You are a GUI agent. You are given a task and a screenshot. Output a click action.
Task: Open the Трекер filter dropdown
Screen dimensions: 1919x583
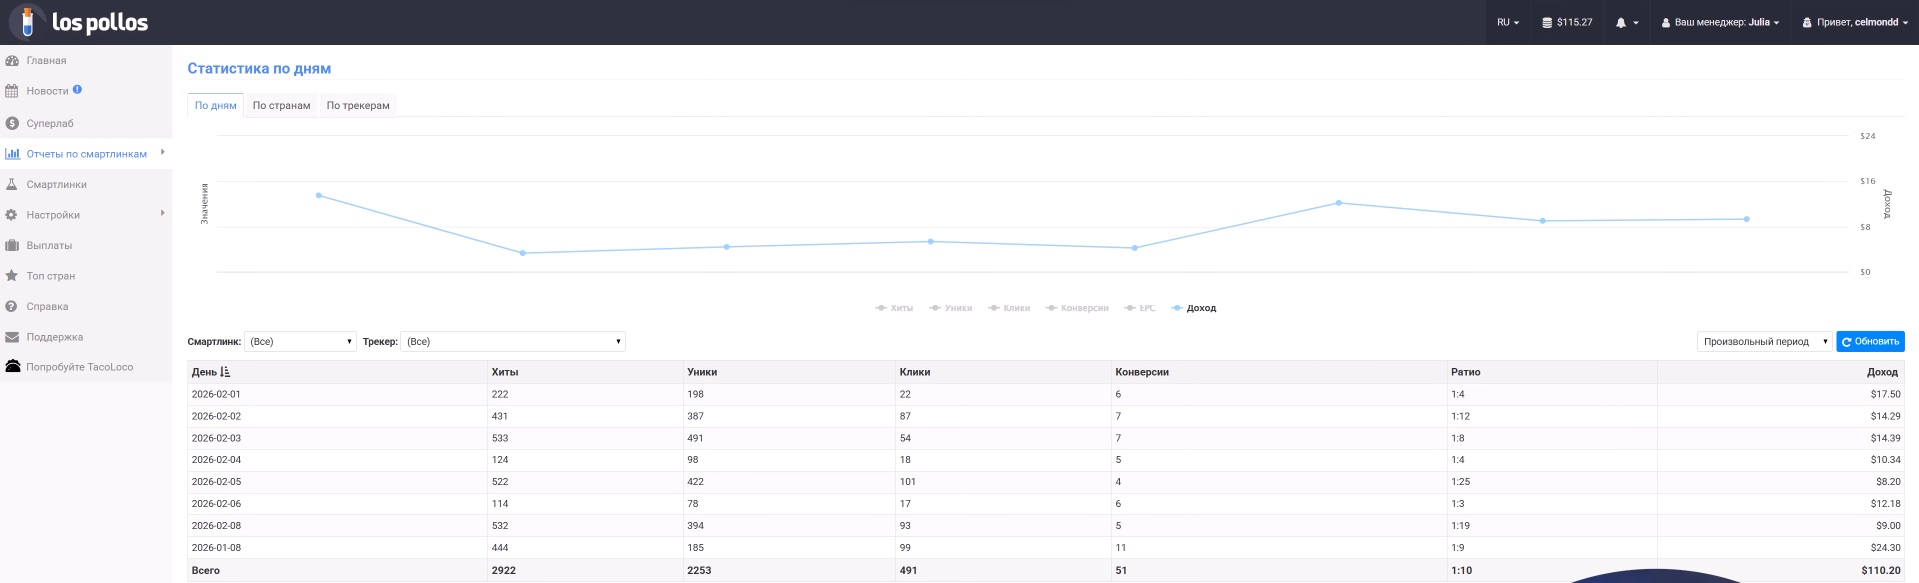[x=513, y=342]
